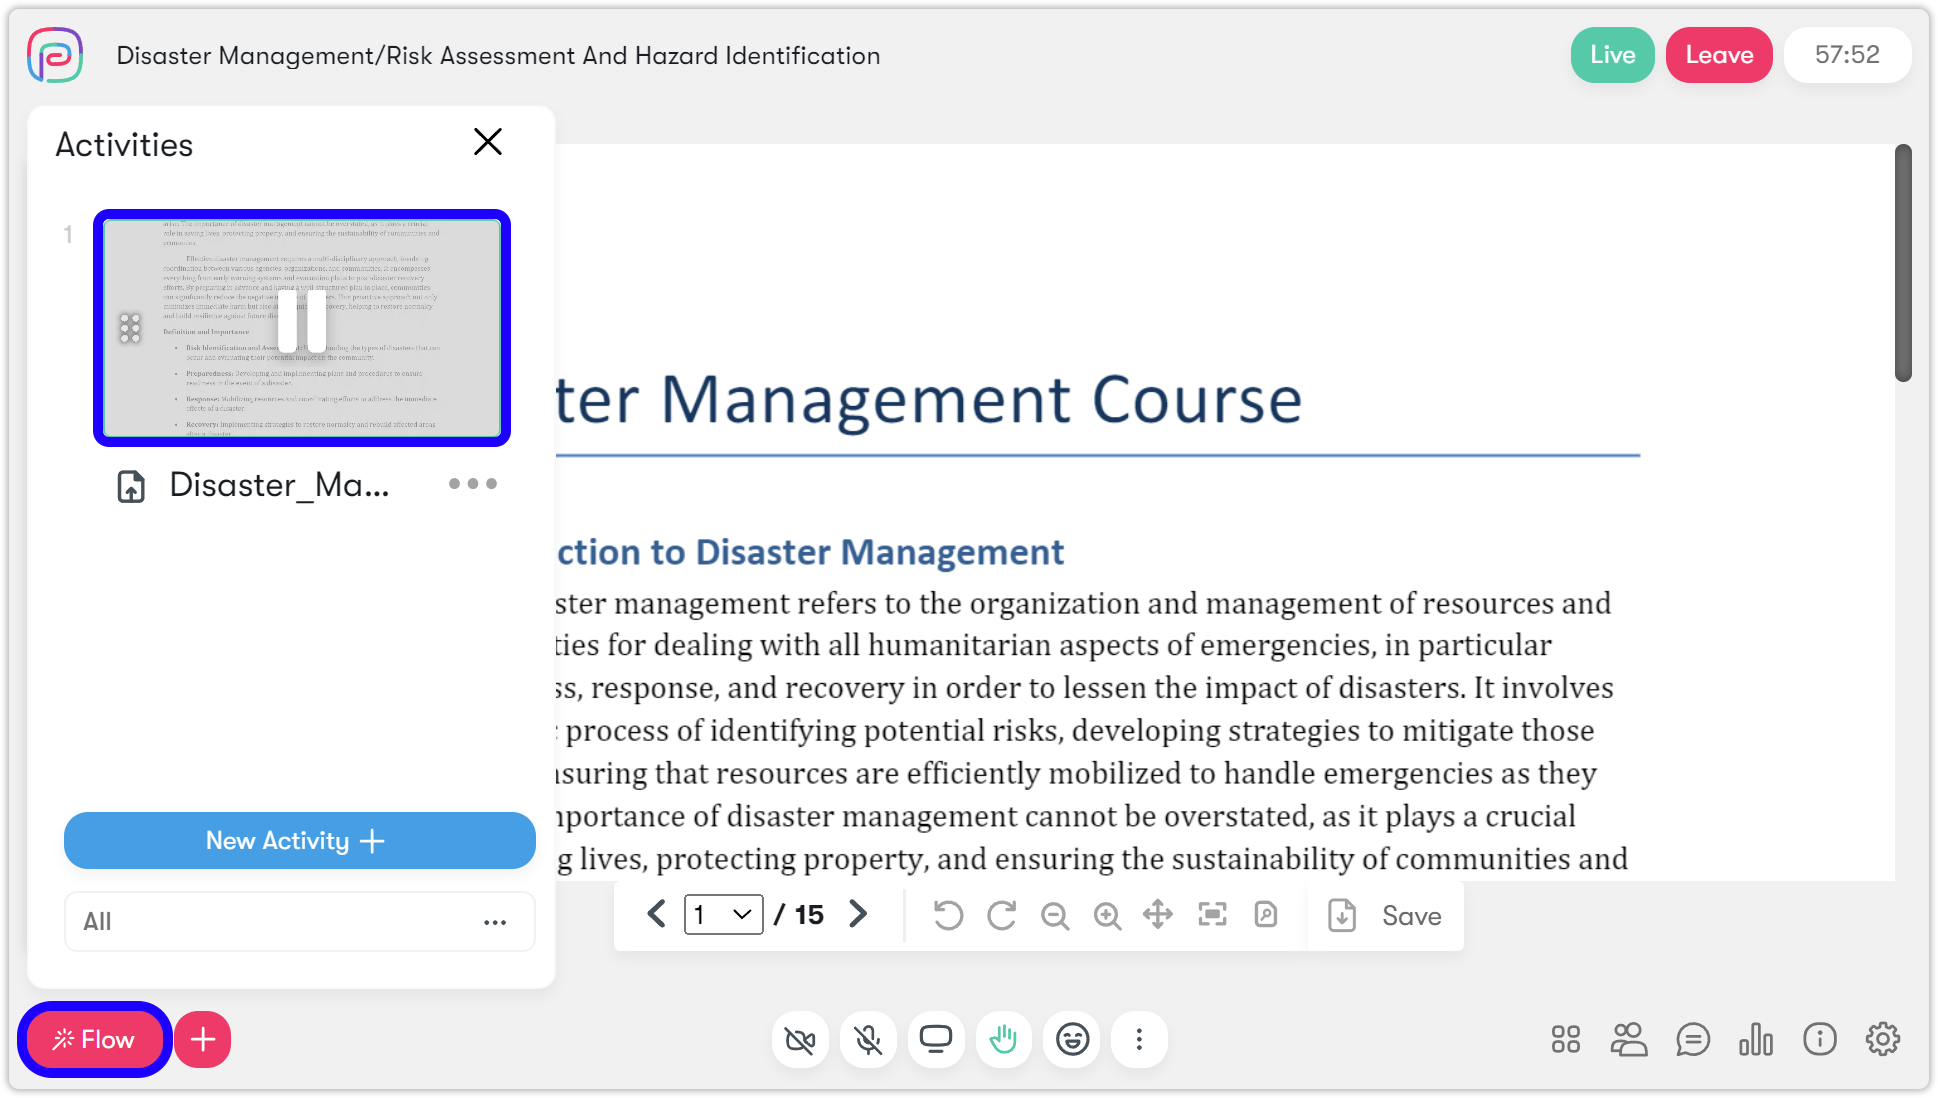This screenshot has height=1098, width=1938.
Task: Open the settings gear
Action: click(1883, 1040)
